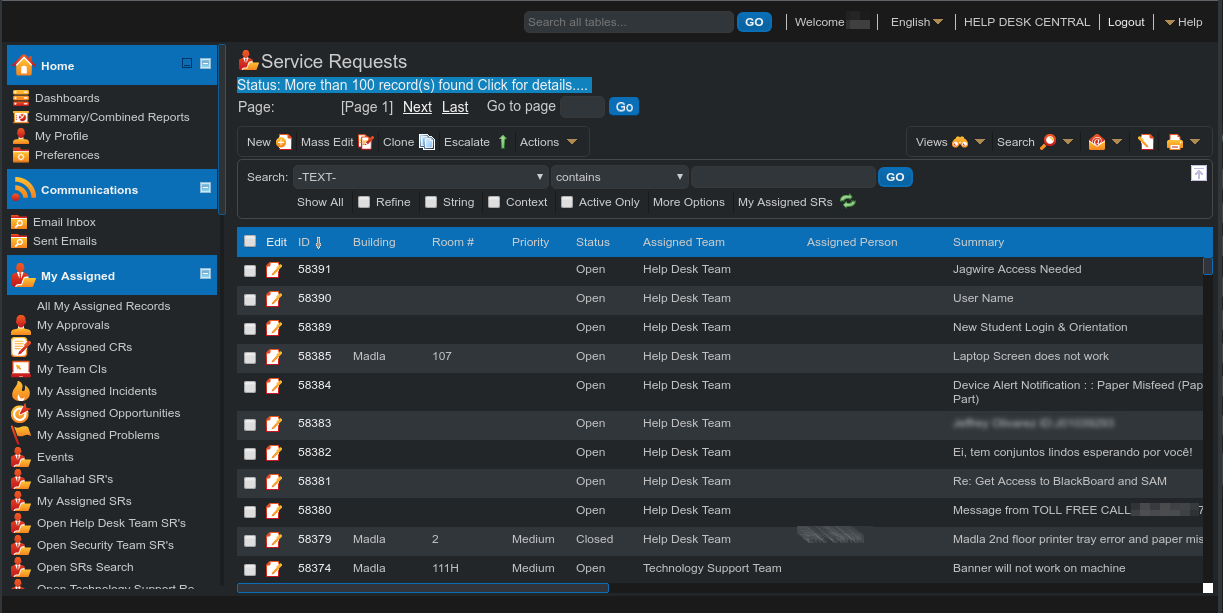
Task: Click the refresh icon beside My Assigned SRs
Action: coord(848,202)
